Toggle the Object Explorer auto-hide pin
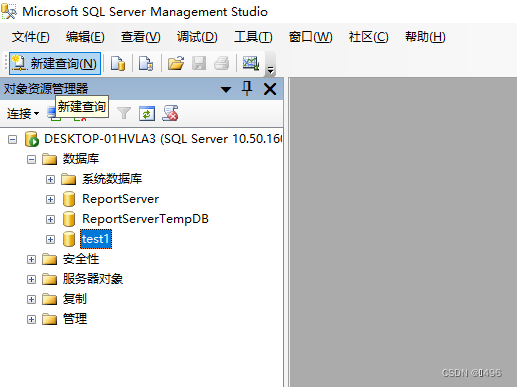Image resolution: width=517 pixels, height=387 pixels. [x=247, y=89]
